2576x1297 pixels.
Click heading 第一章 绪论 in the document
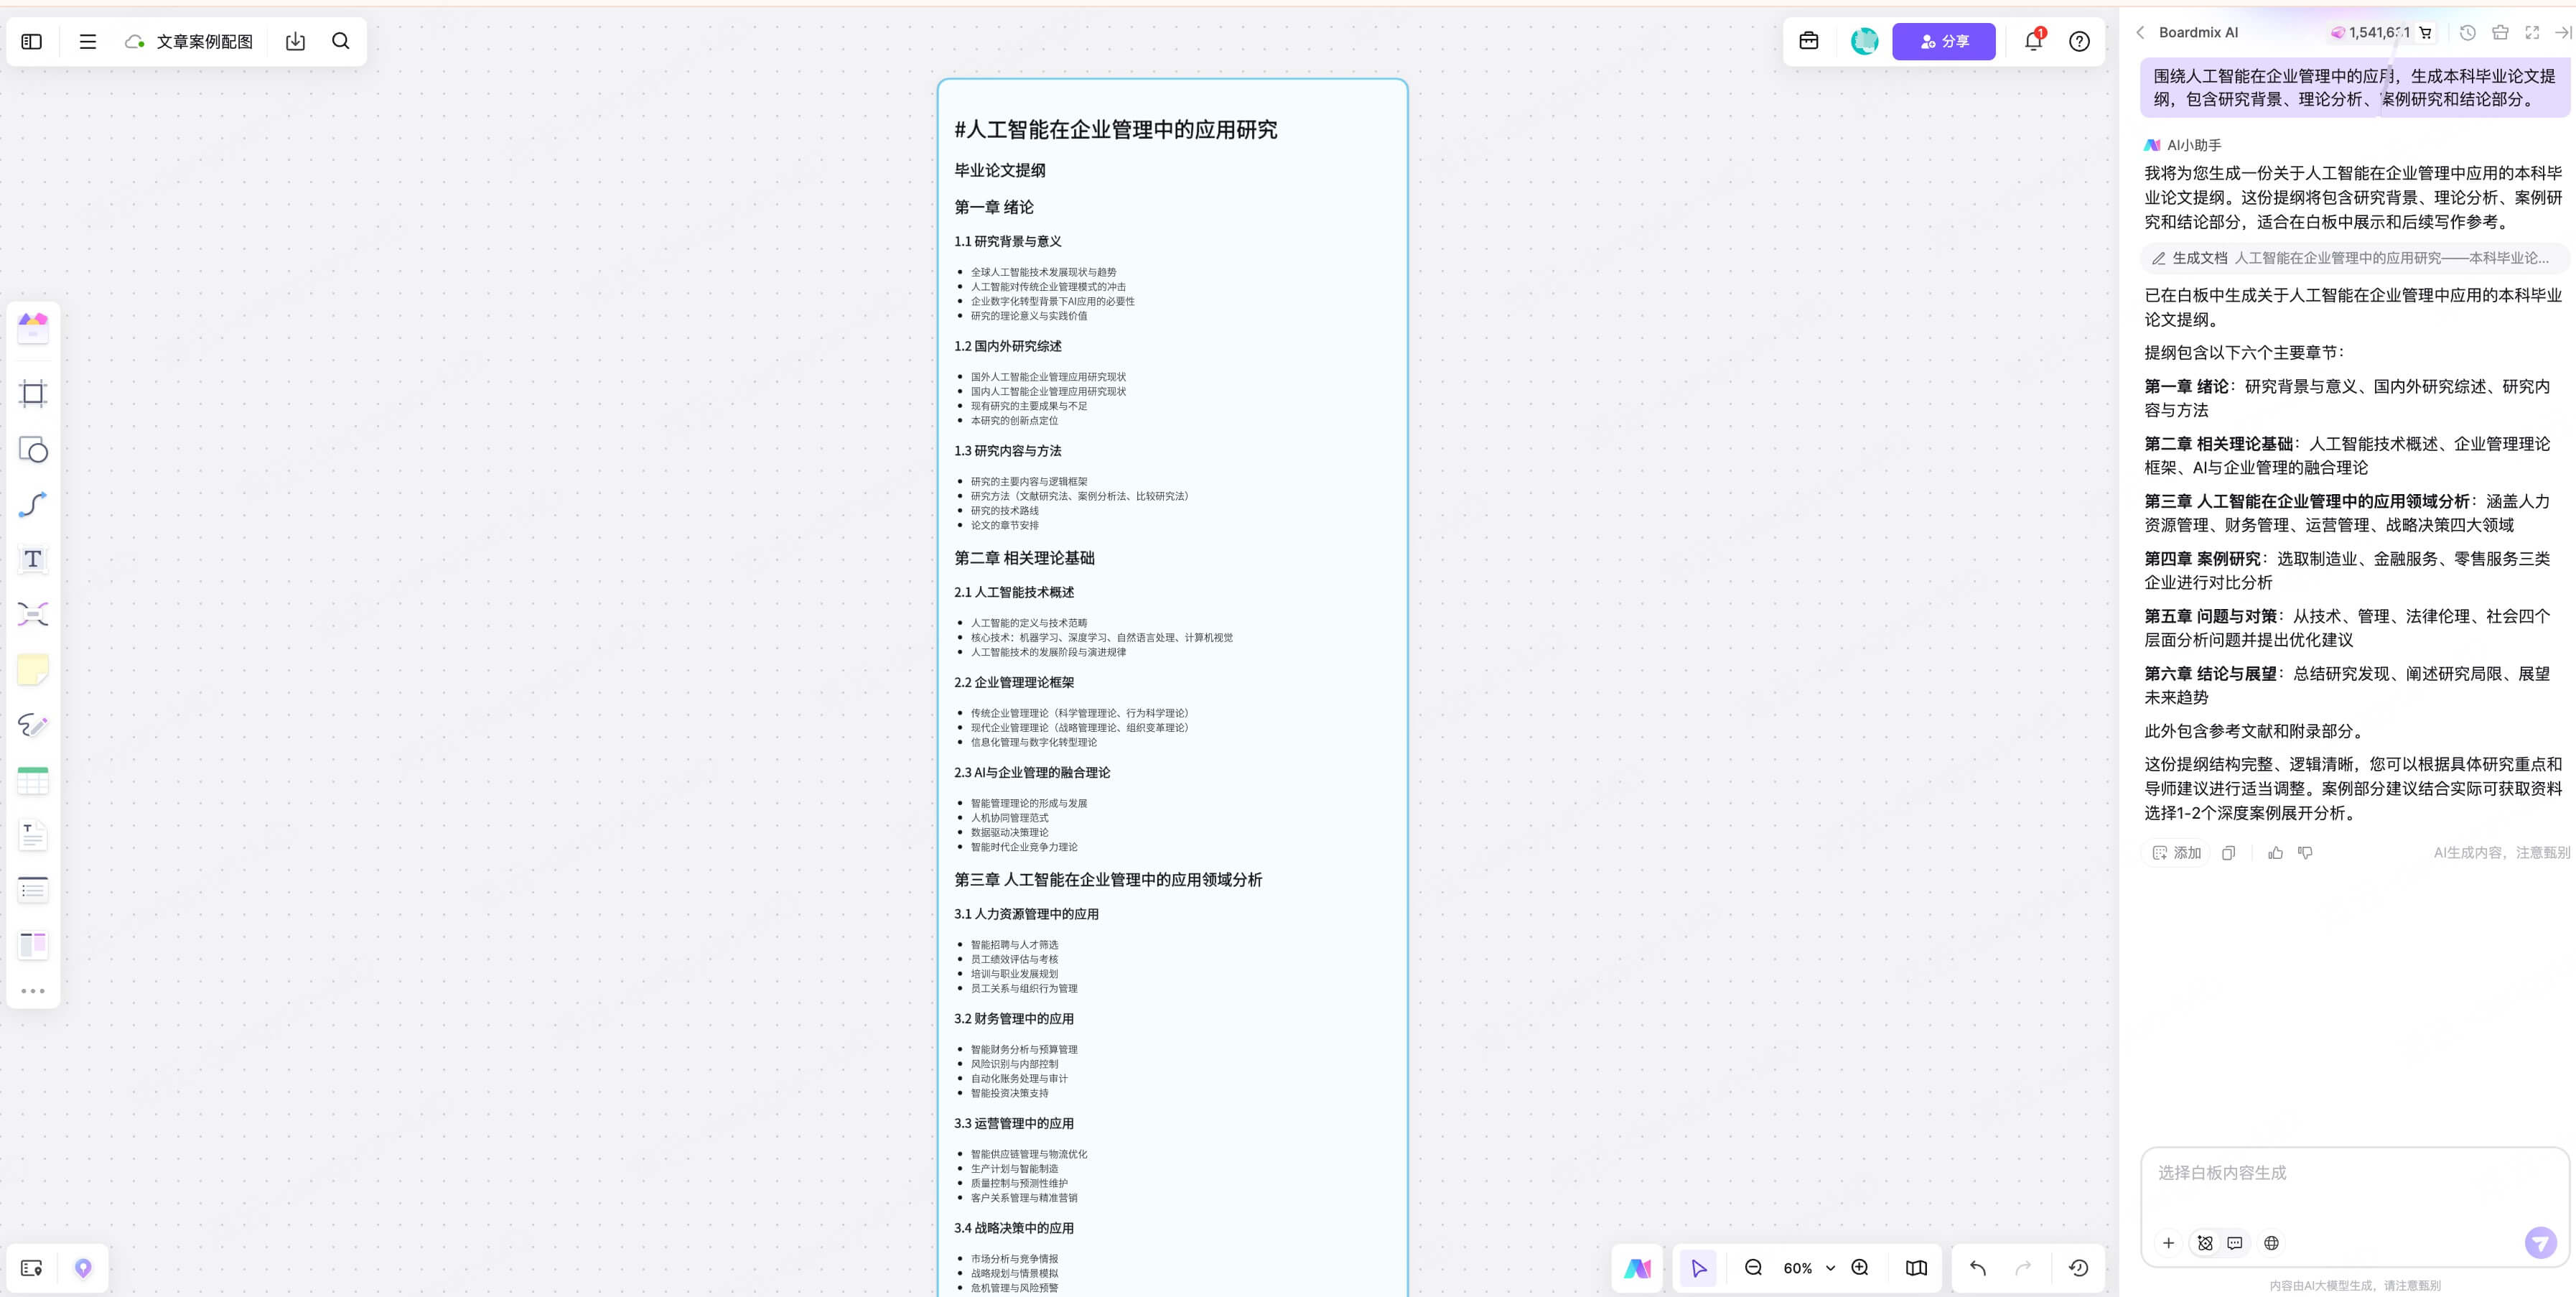coord(994,207)
